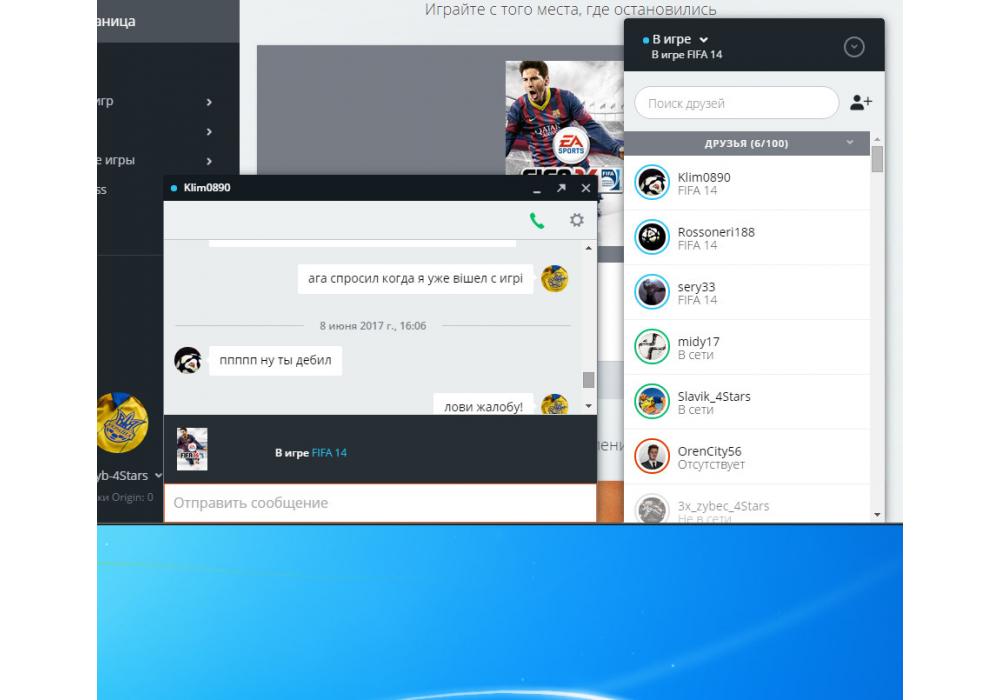Screen dimensions: 1000x700
Task: Expand the top sidebar menu chevron
Action: pyautogui.click(x=209, y=102)
